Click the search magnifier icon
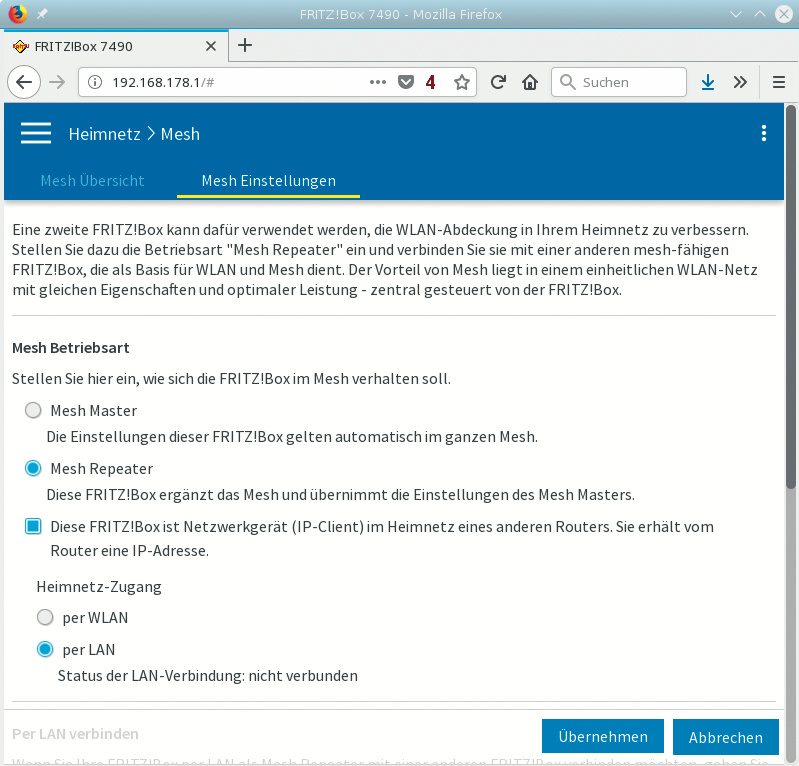The image size is (799, 766). [x=567, y=82]
